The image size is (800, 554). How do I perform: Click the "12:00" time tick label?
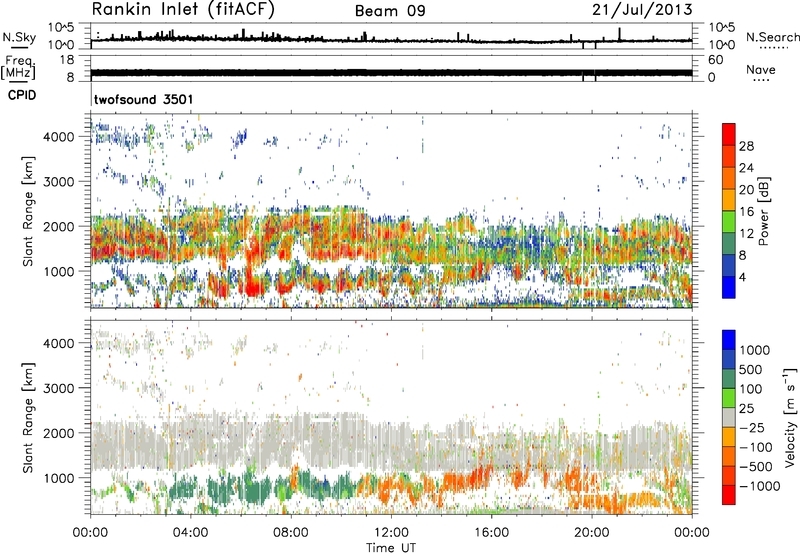[x=391, y=533]
